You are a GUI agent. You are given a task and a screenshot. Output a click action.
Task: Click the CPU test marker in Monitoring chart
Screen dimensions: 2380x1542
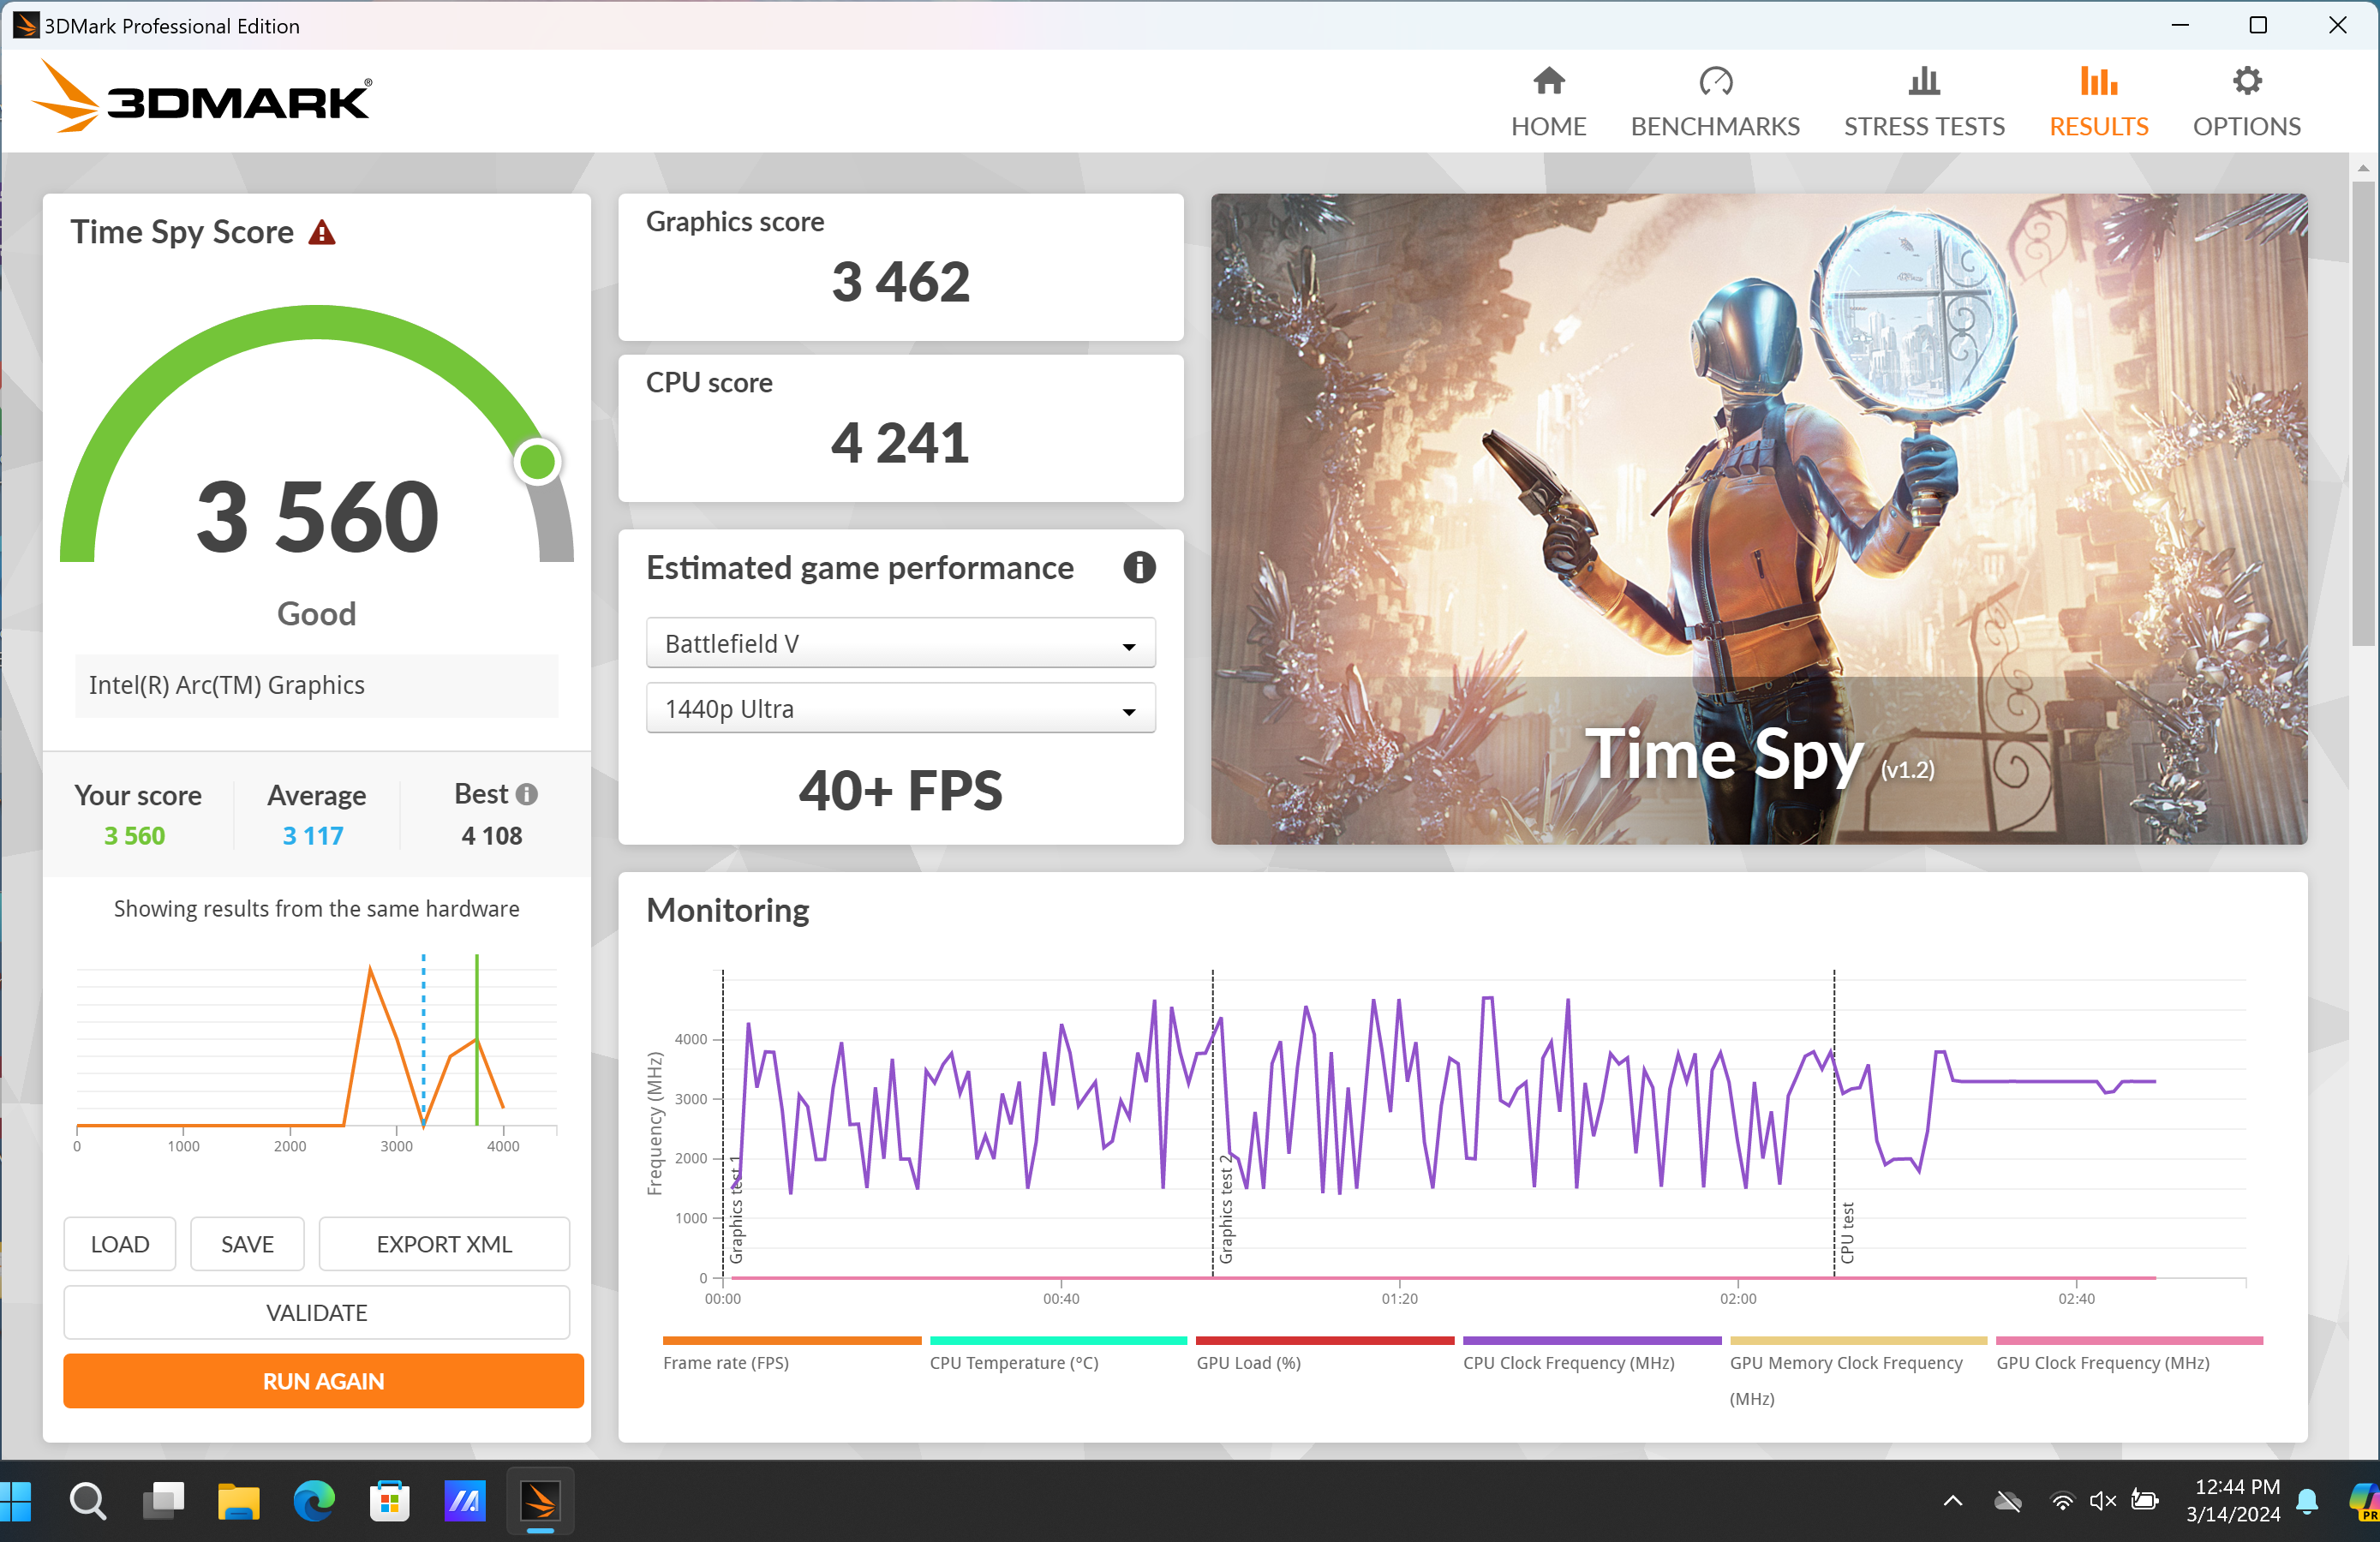click(x=1847, y=1233)
